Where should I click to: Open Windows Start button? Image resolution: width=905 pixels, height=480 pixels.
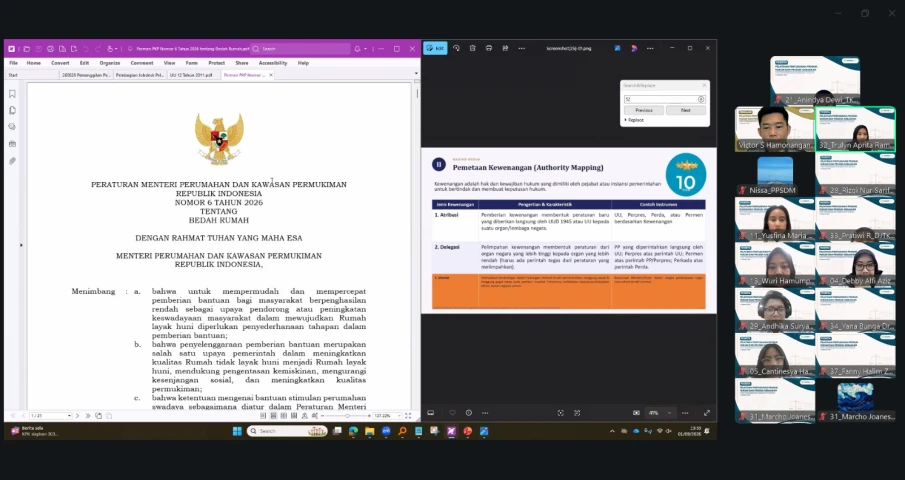tap(237, 431)
